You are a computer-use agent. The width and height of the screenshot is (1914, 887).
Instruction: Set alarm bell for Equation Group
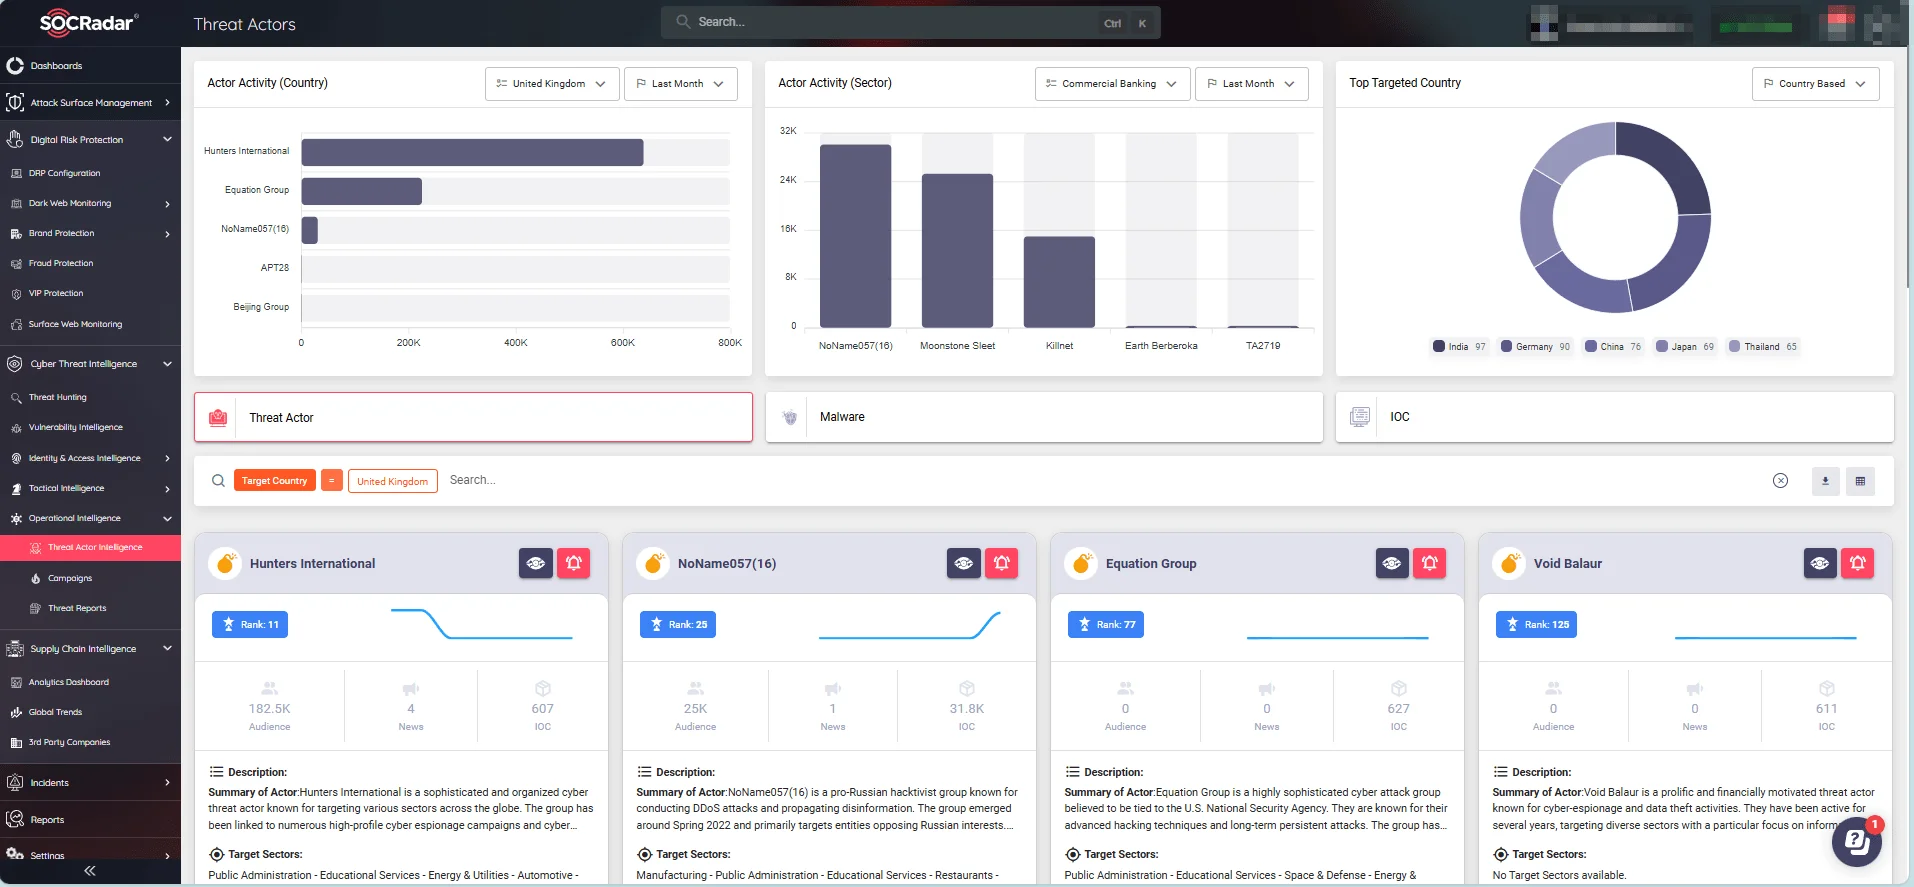click(1430, 563)
